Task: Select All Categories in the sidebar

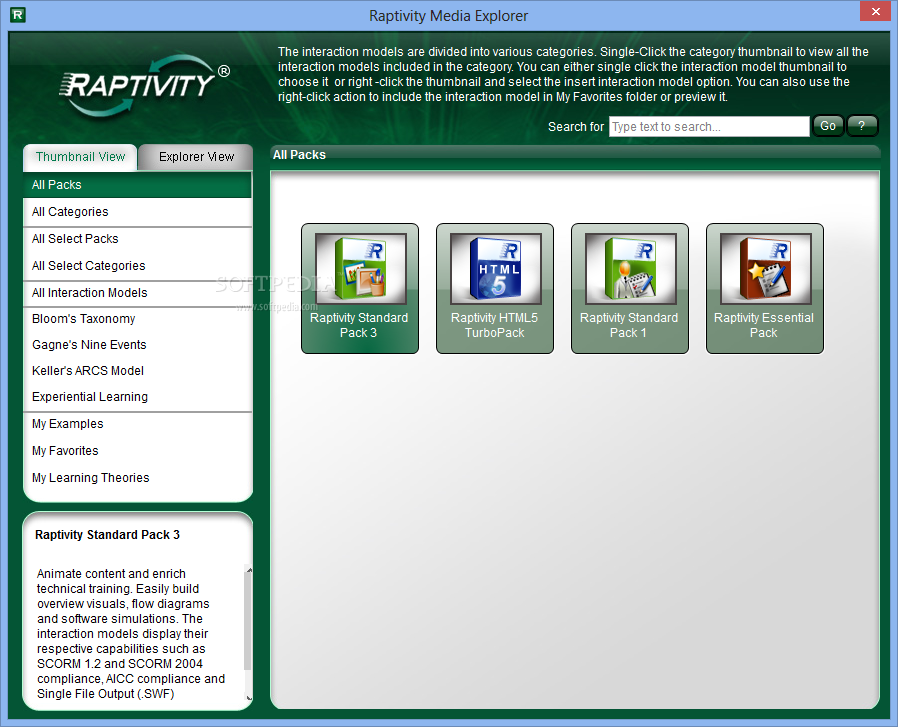Action: [137, 212]
